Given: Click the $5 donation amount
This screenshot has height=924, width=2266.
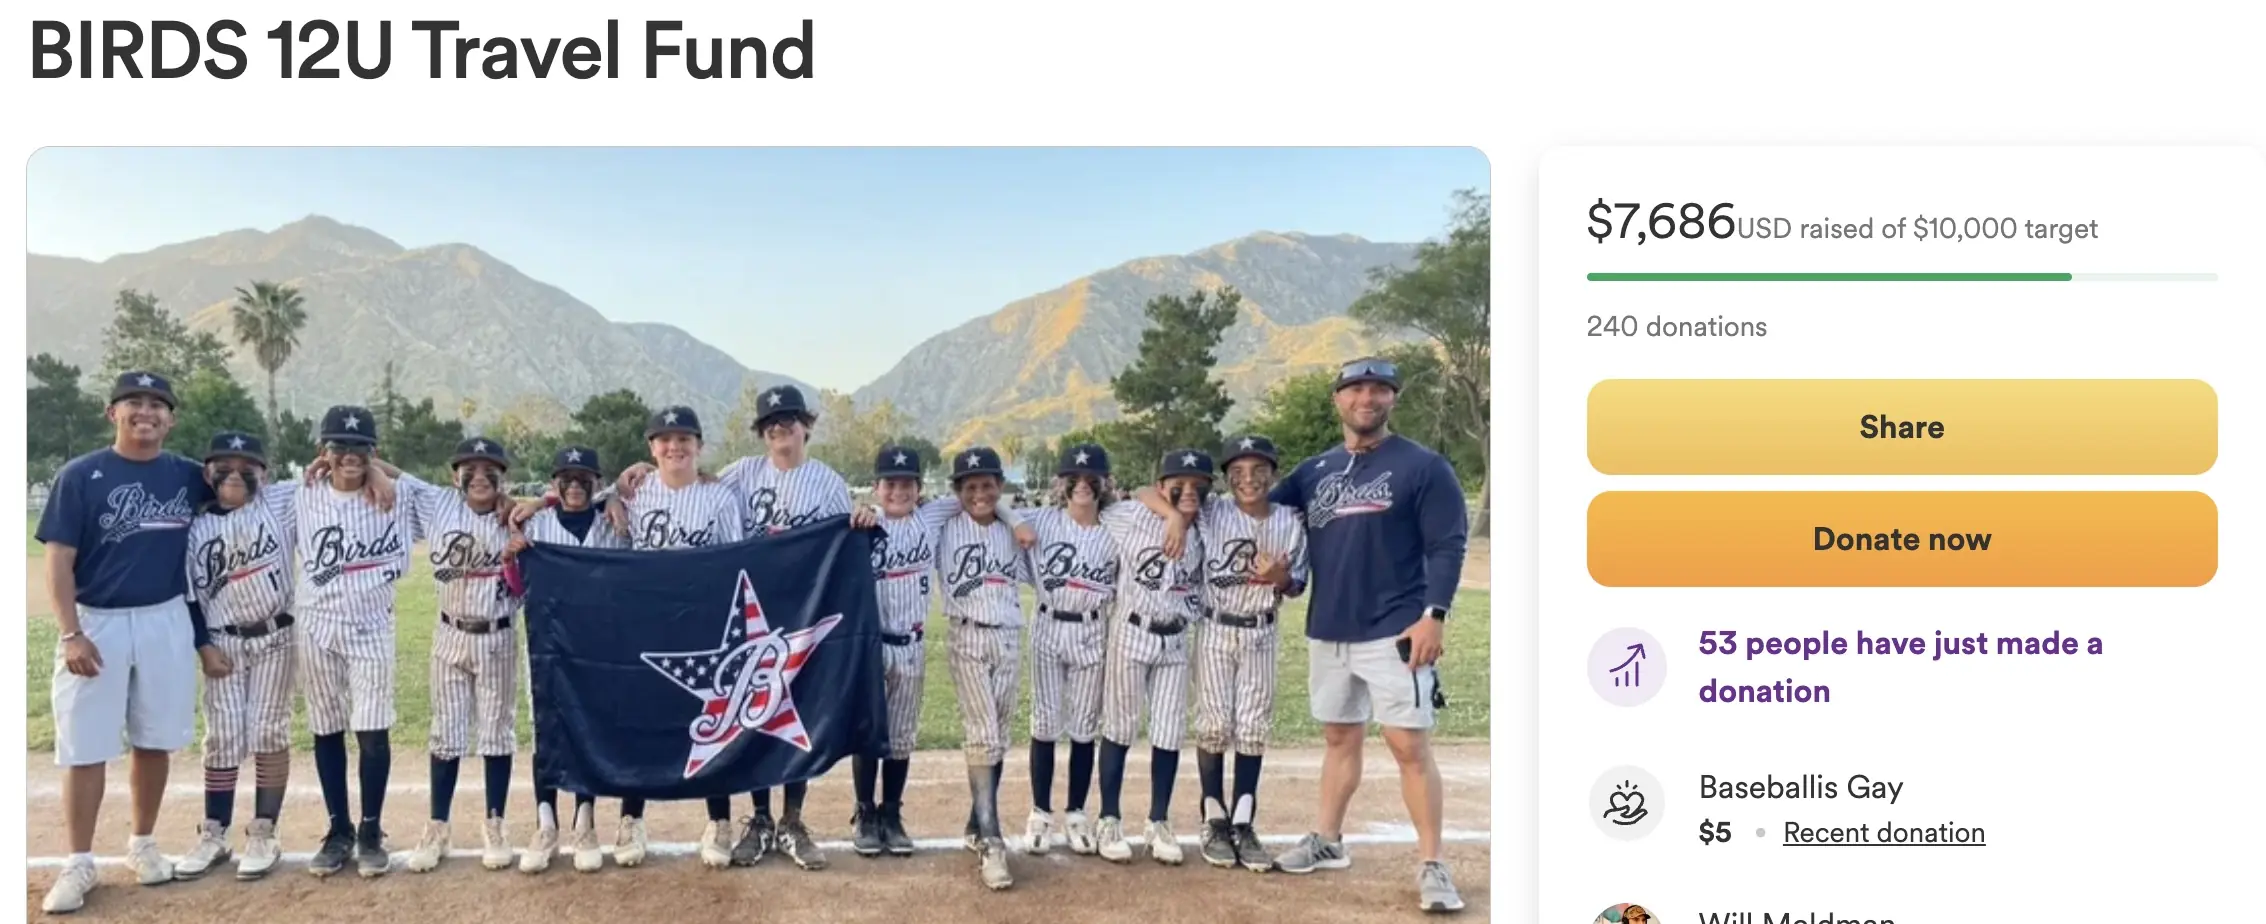Looking at the screenshot, I should (1714, 833).
